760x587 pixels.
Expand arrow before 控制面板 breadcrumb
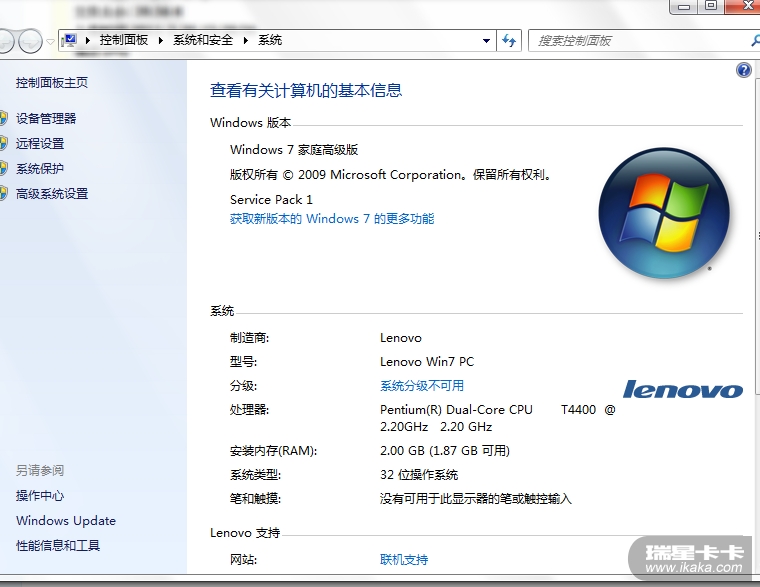click(x=88, y=41)
